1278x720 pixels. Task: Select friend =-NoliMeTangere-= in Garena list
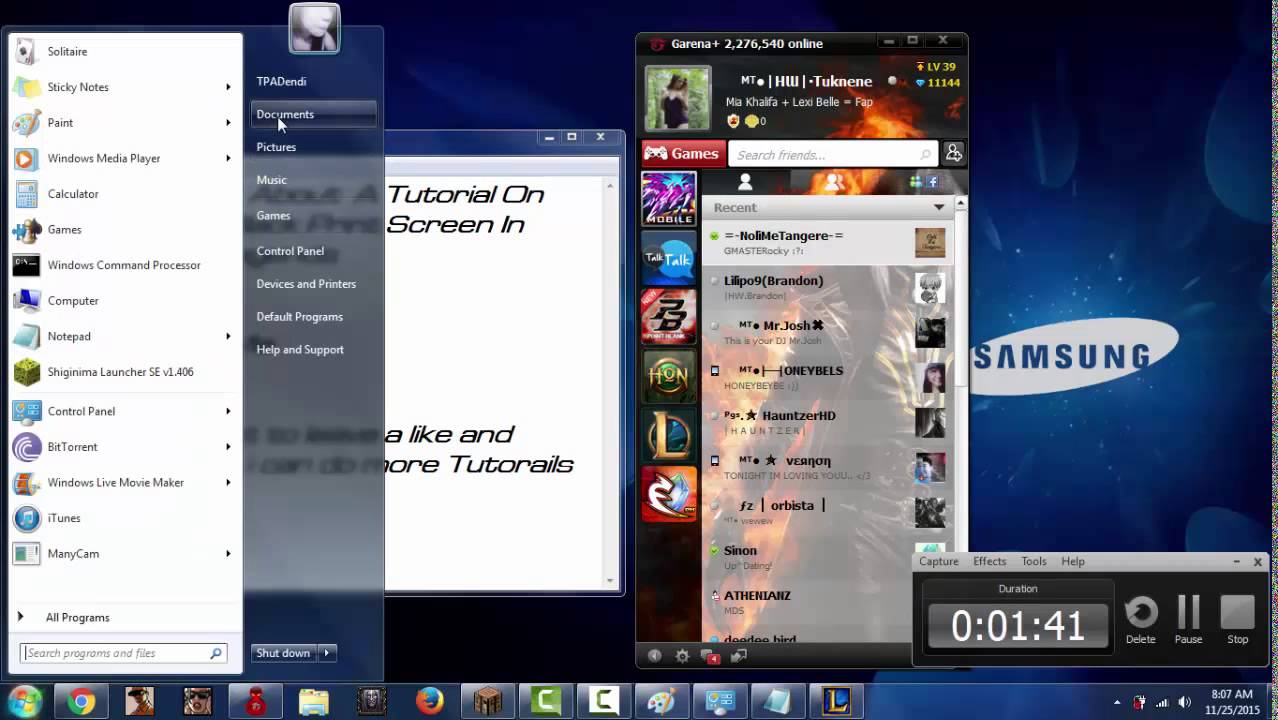(828, 242)
